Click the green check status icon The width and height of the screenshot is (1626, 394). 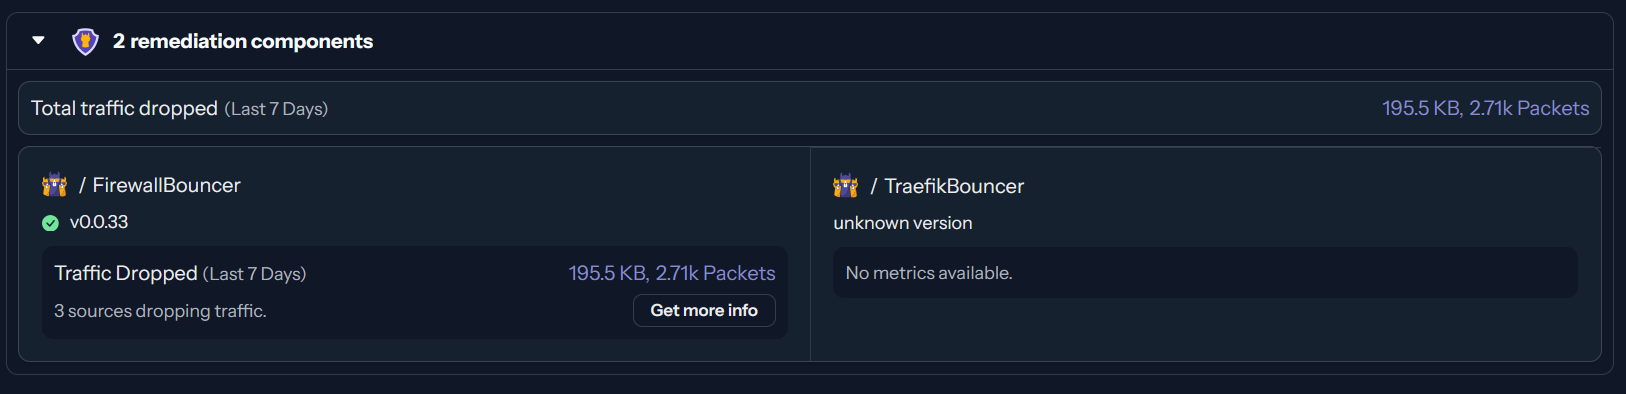[x=50, y=223]
